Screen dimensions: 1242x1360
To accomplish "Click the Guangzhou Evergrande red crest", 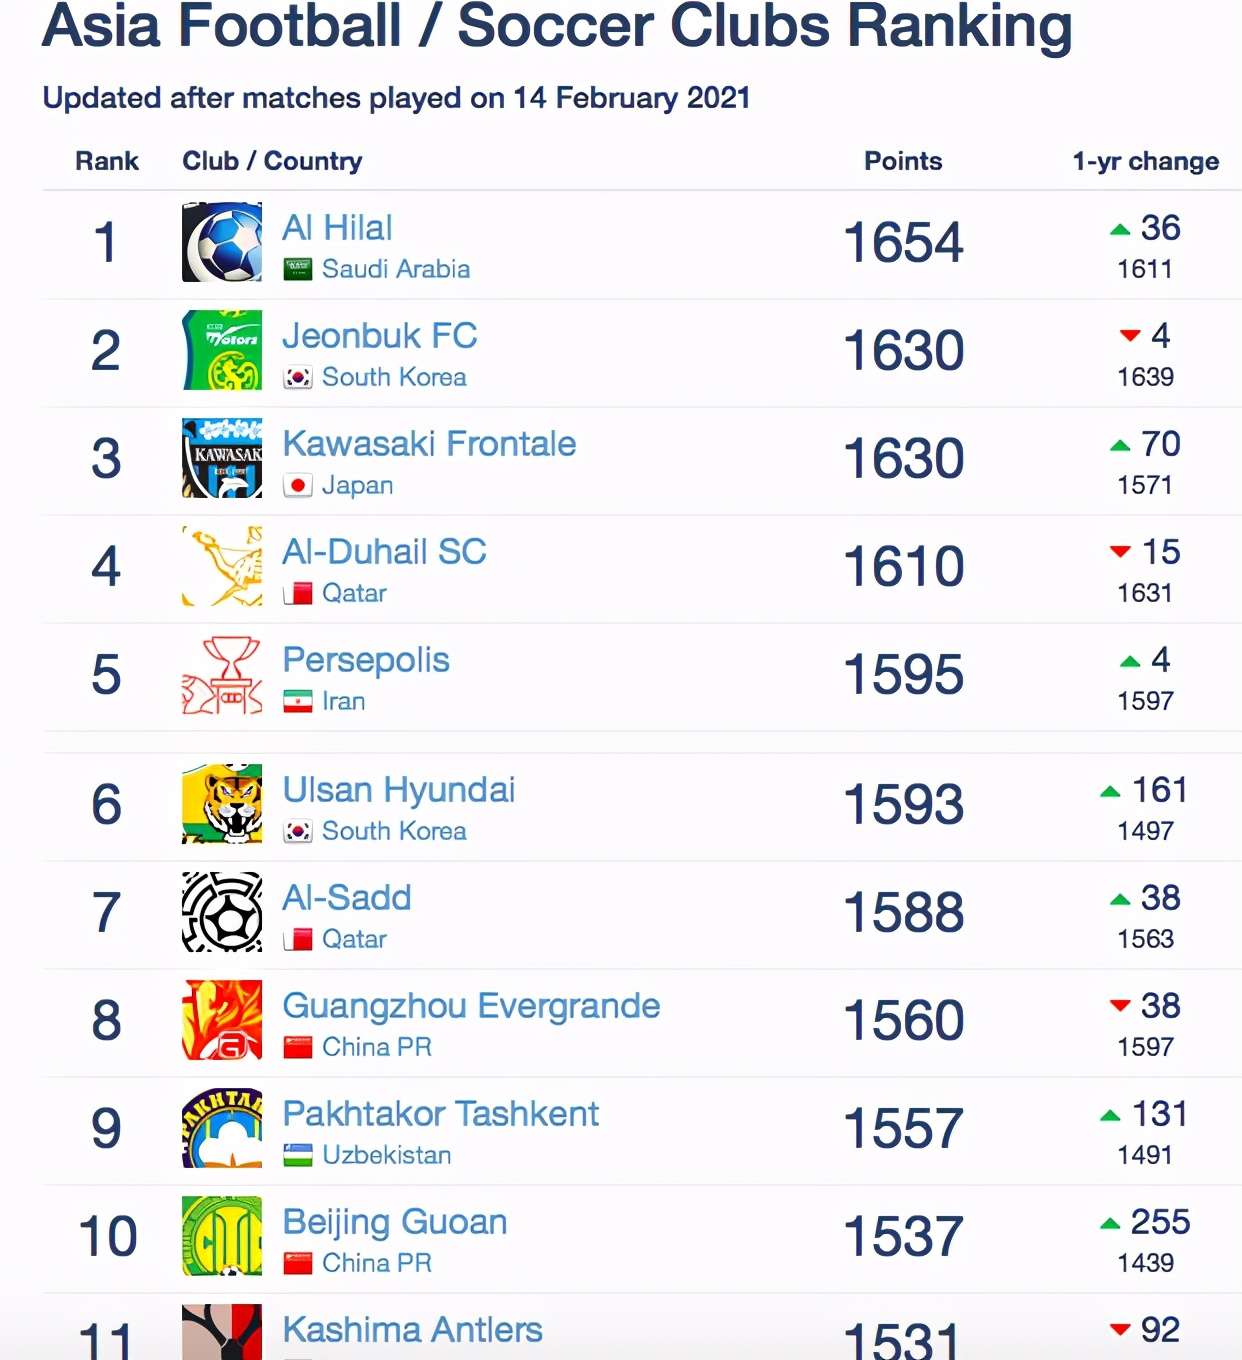I will pos(222,1020).
